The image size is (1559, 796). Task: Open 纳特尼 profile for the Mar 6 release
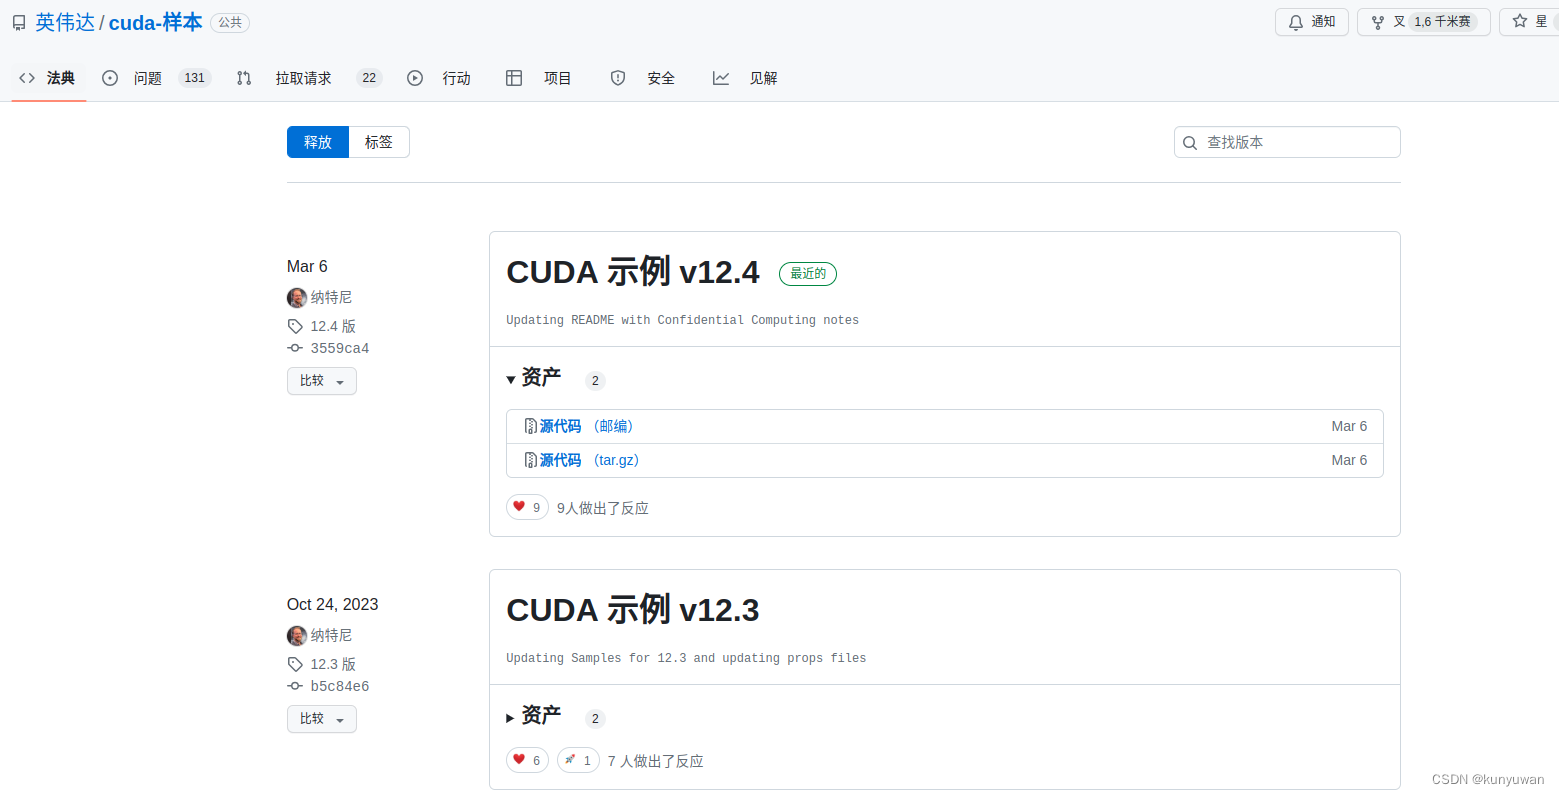click(x=331, y=297)
